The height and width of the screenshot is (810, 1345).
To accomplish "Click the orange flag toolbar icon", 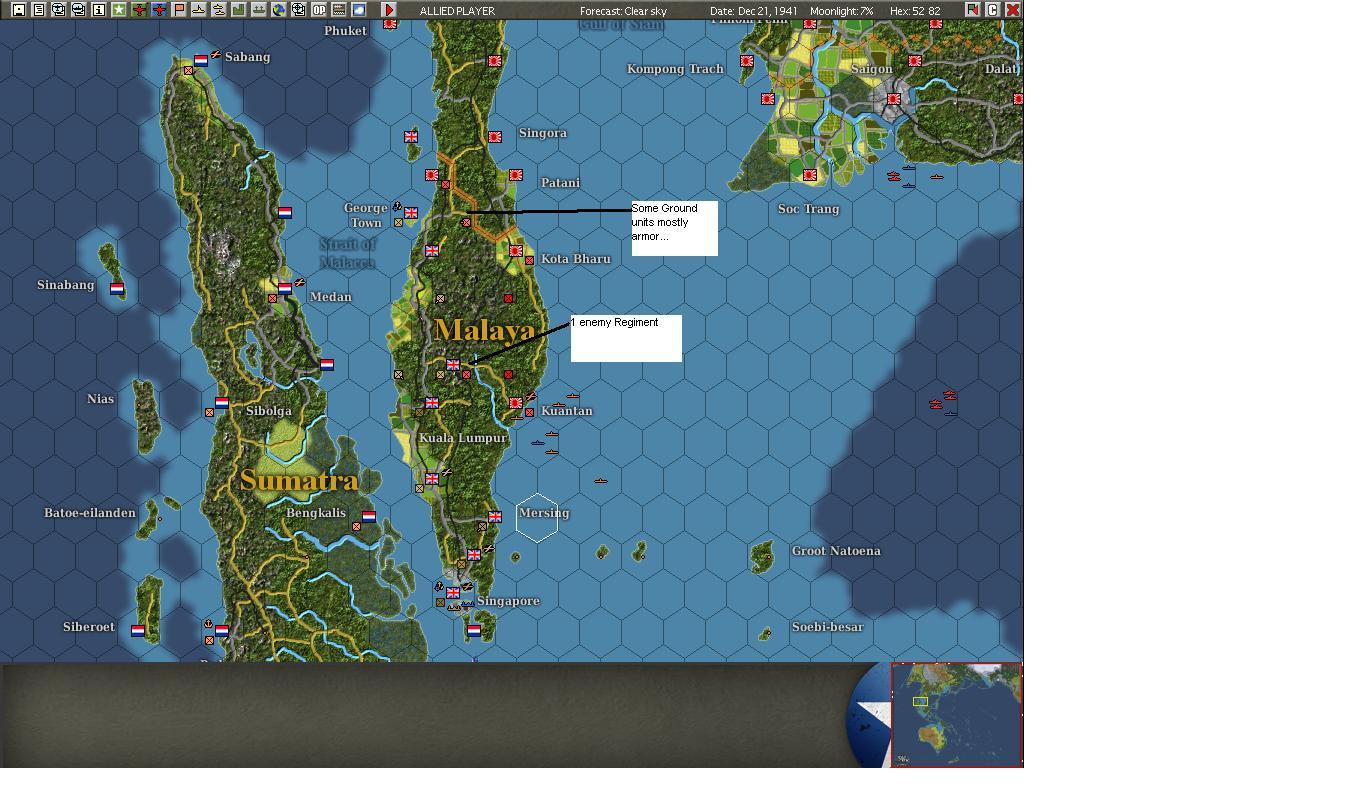I will 179,10.
